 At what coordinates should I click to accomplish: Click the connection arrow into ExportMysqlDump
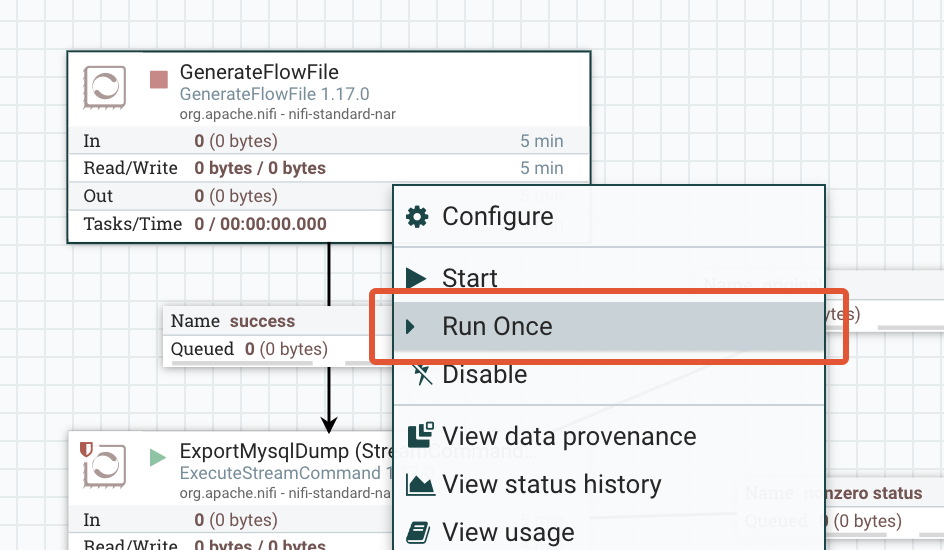coord(329,425)
